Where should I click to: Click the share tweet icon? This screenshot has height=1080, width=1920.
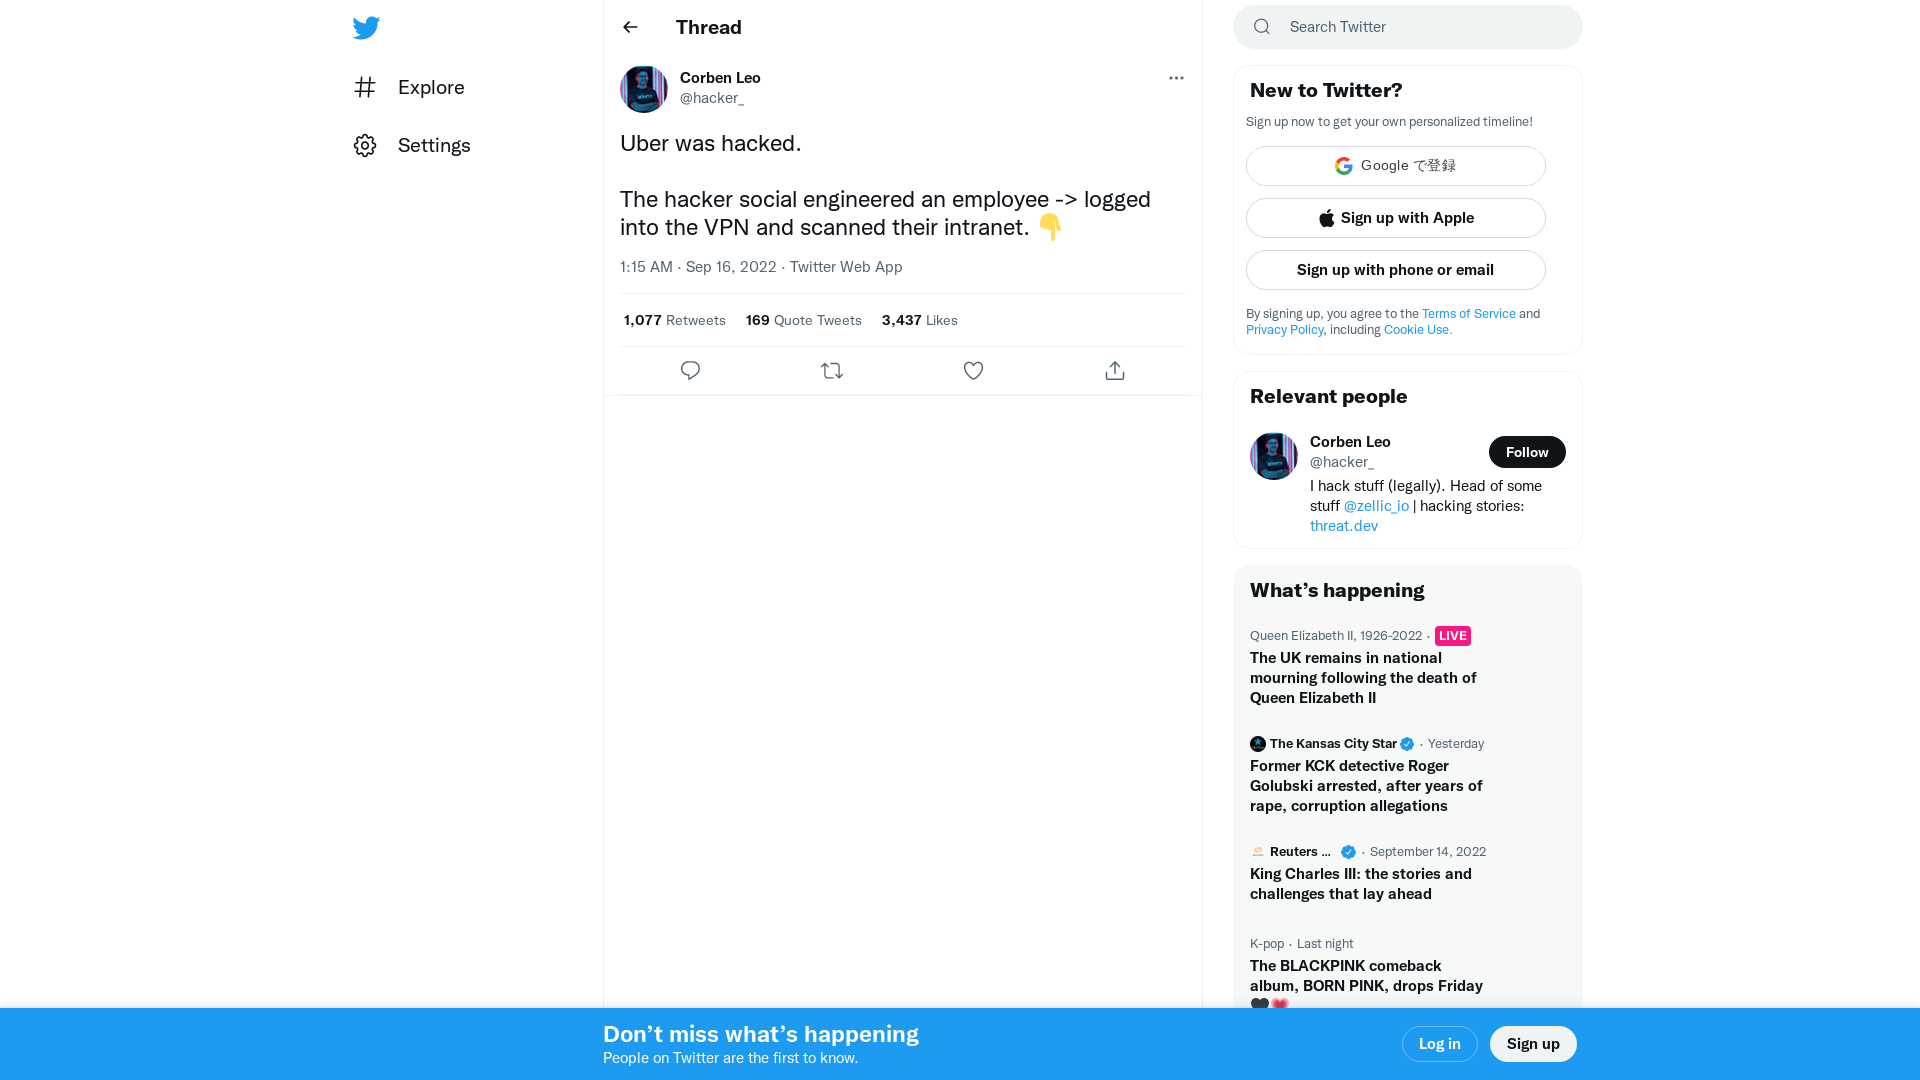(x=1114, y=370)
